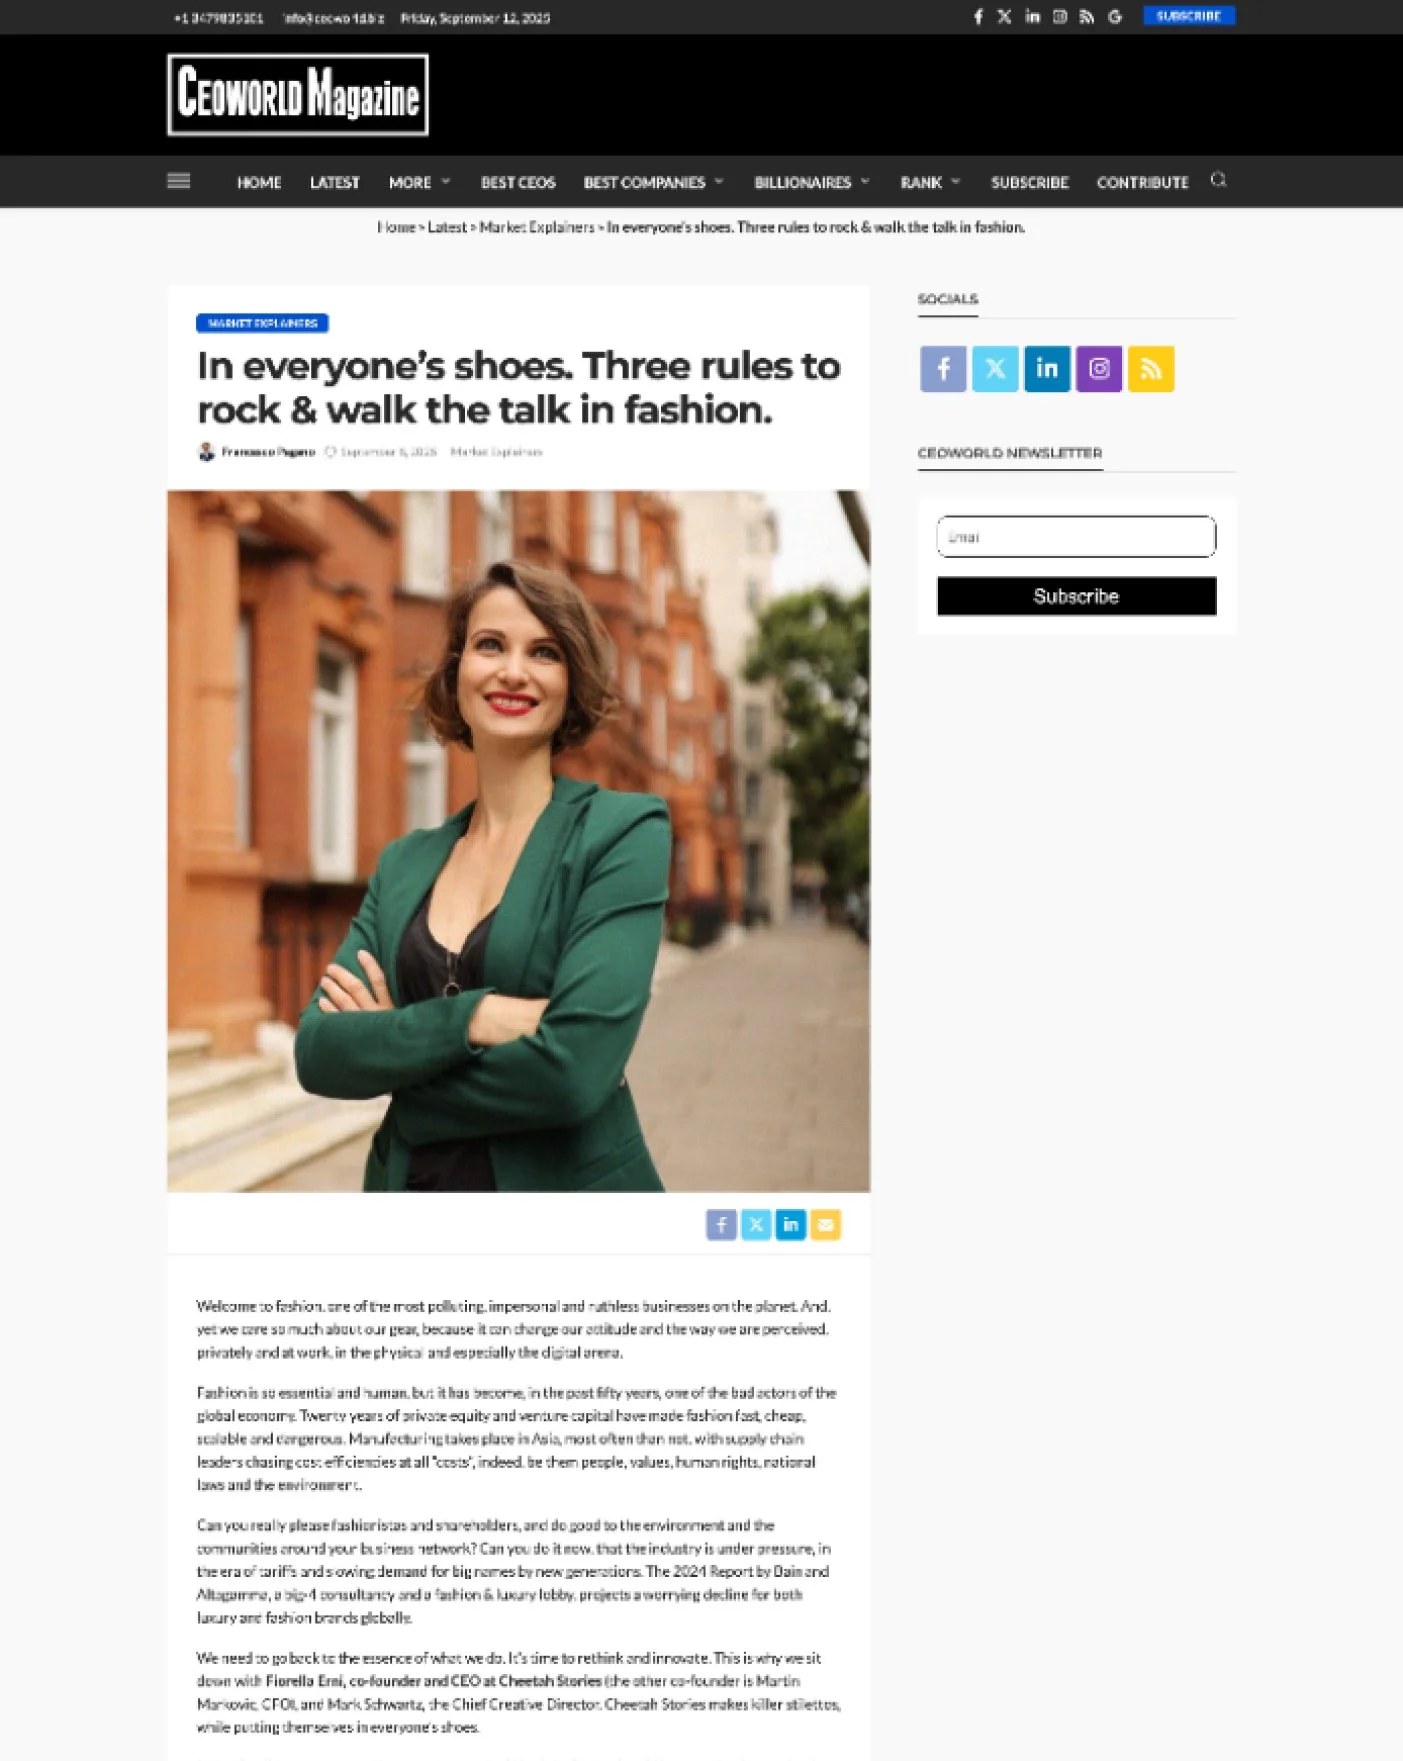This screenshot has height=1761, width=1403.
Task: Open Market Explainers breadcrumb link
Action: (537, 227)
